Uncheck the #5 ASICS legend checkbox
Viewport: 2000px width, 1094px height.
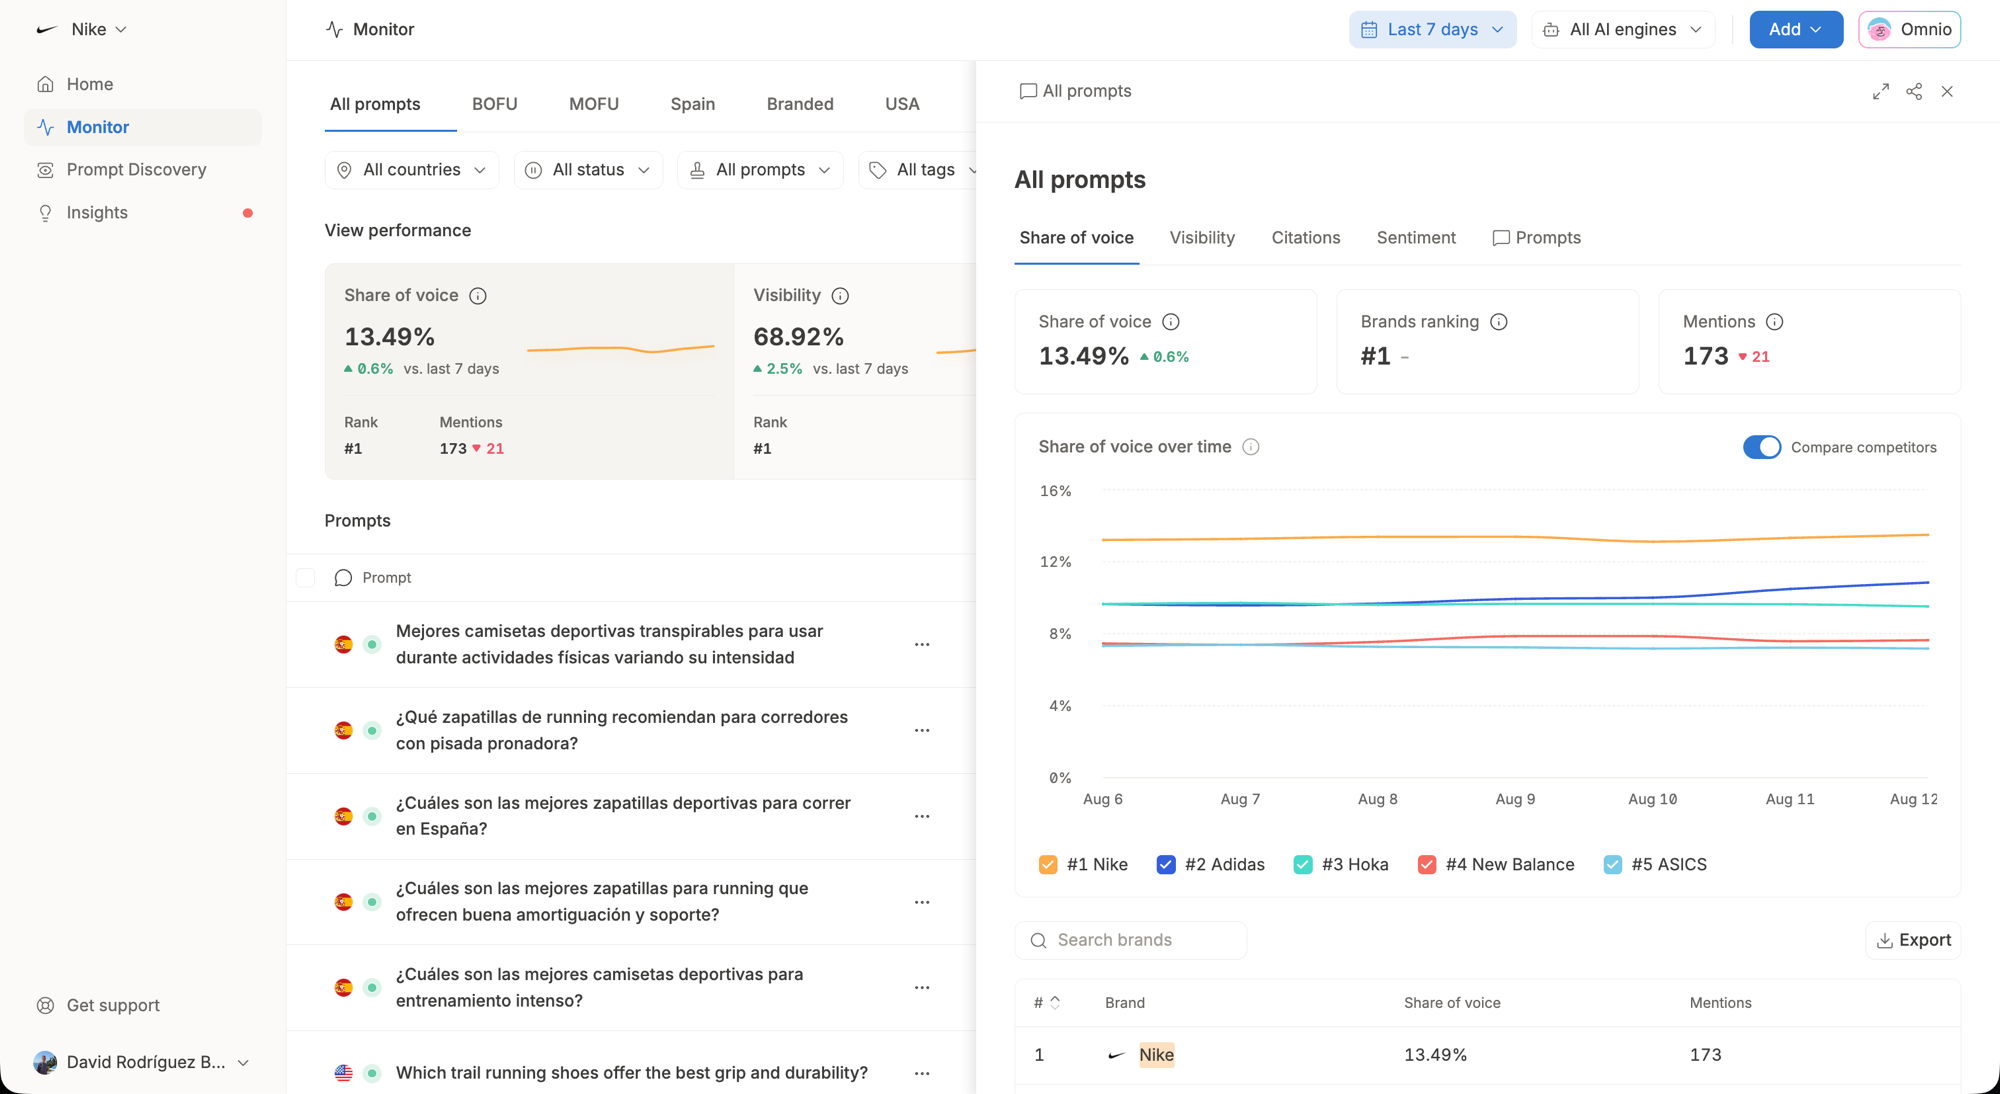[1613, 865]
